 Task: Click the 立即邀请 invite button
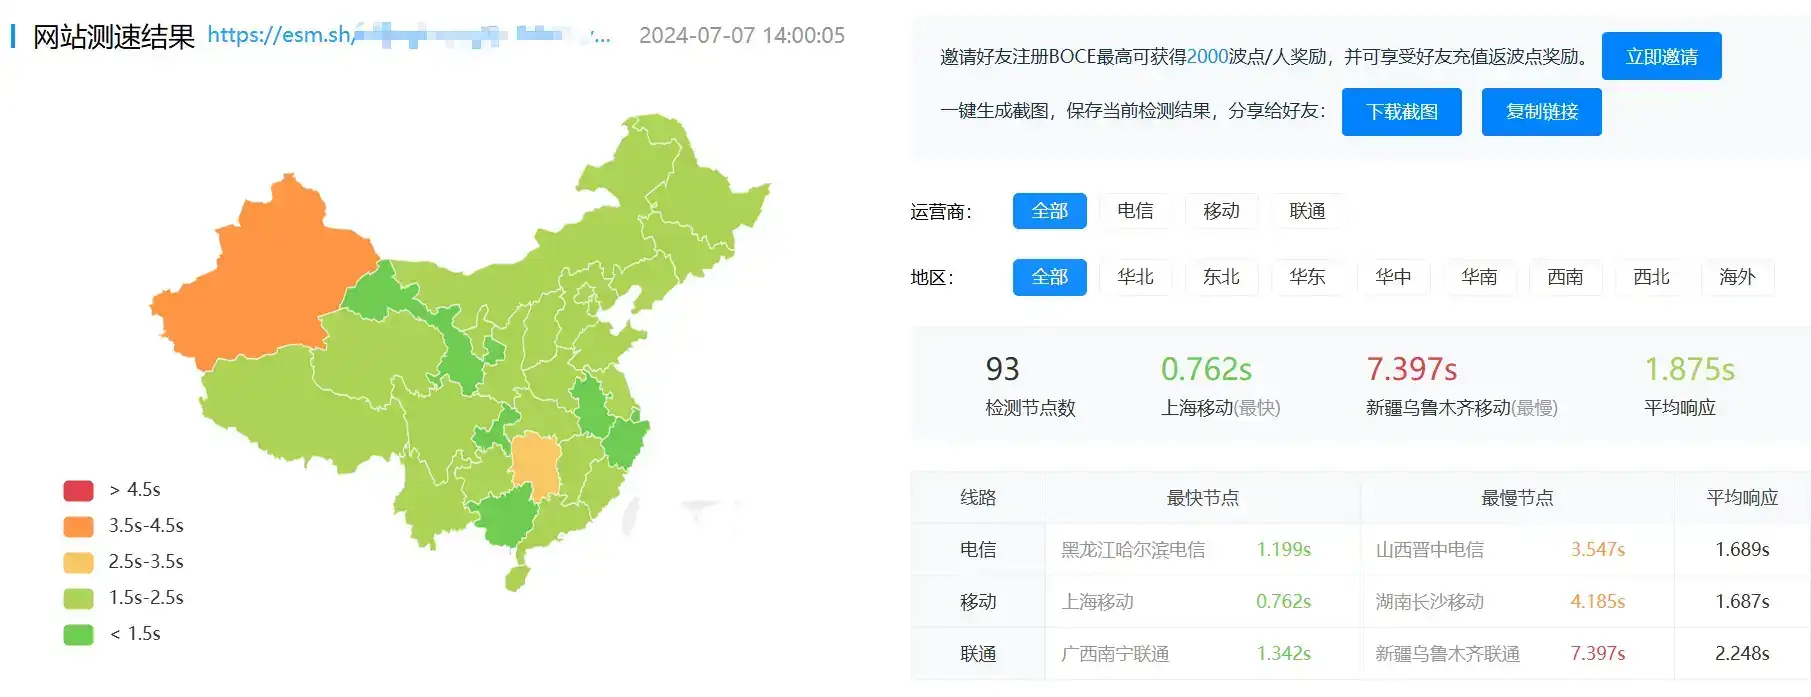1660,56
